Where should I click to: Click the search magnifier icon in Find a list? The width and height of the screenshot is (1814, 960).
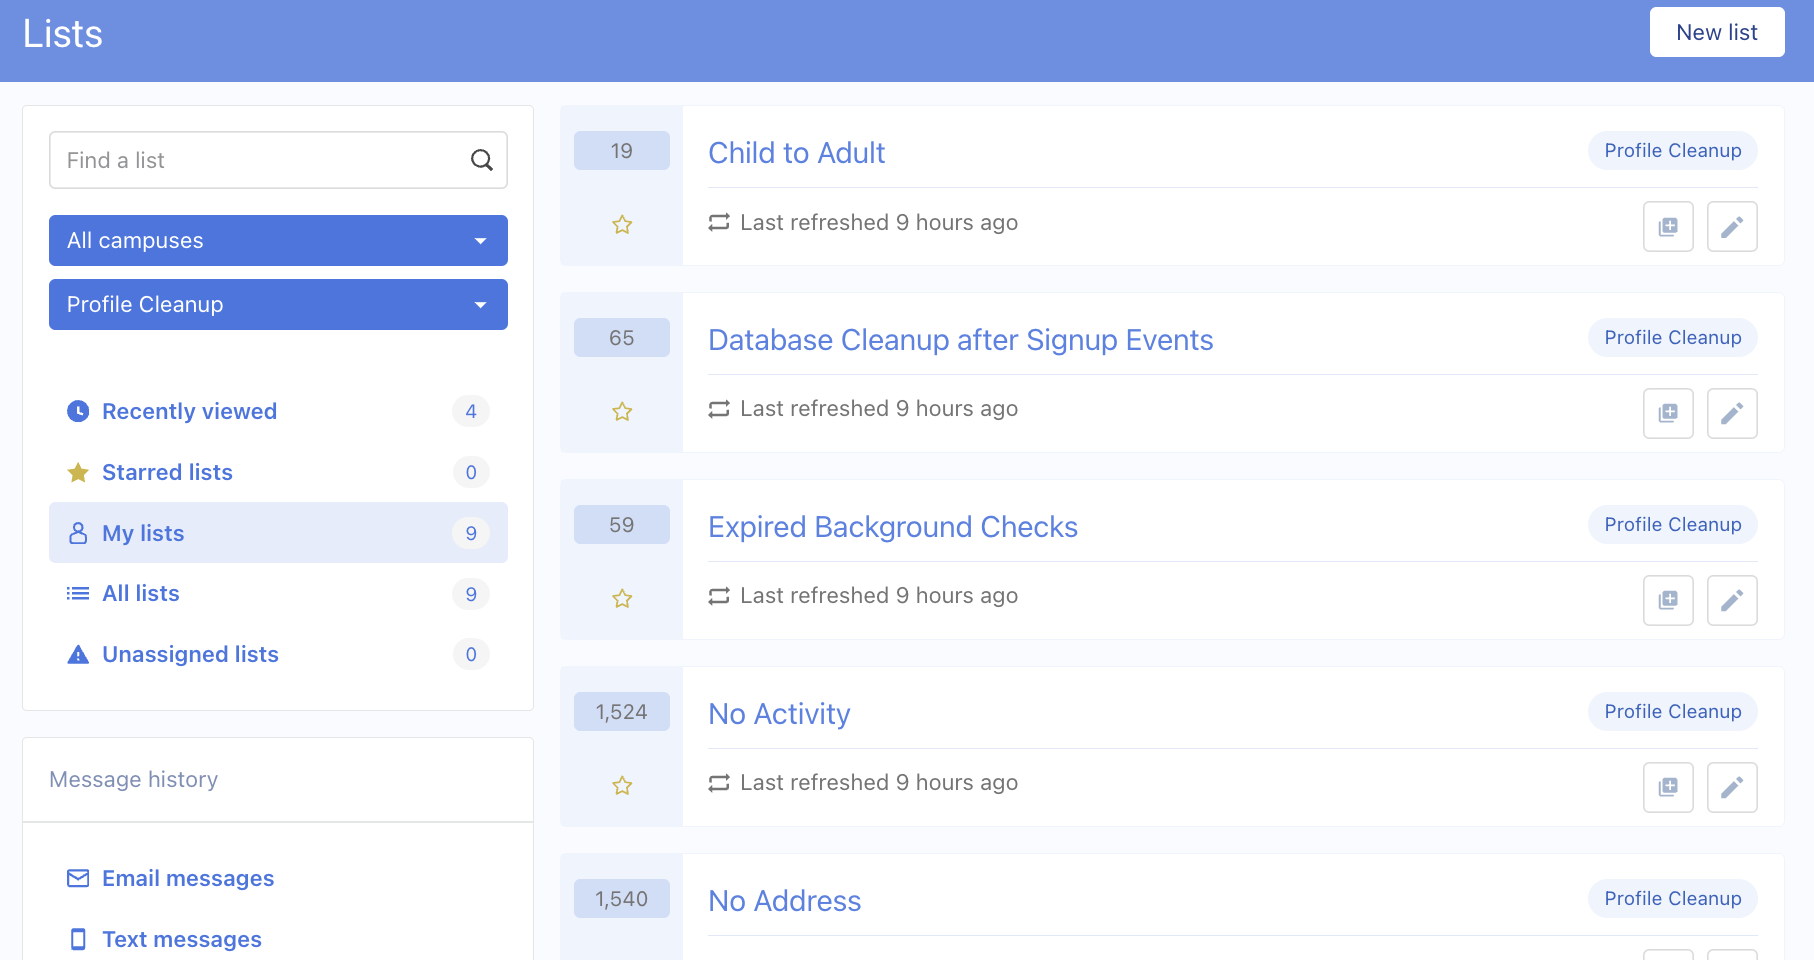coord(481,160)
